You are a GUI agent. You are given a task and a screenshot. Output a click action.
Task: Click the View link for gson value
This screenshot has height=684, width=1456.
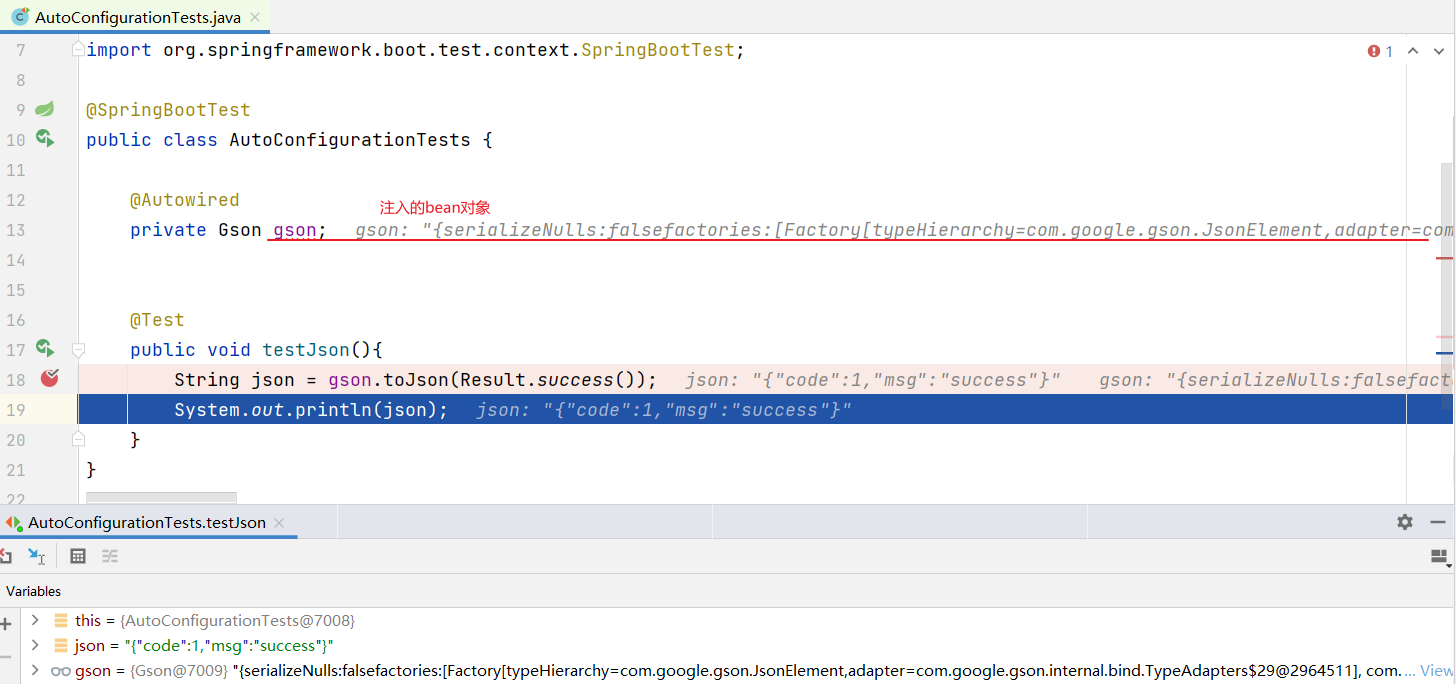(1436, 671)
